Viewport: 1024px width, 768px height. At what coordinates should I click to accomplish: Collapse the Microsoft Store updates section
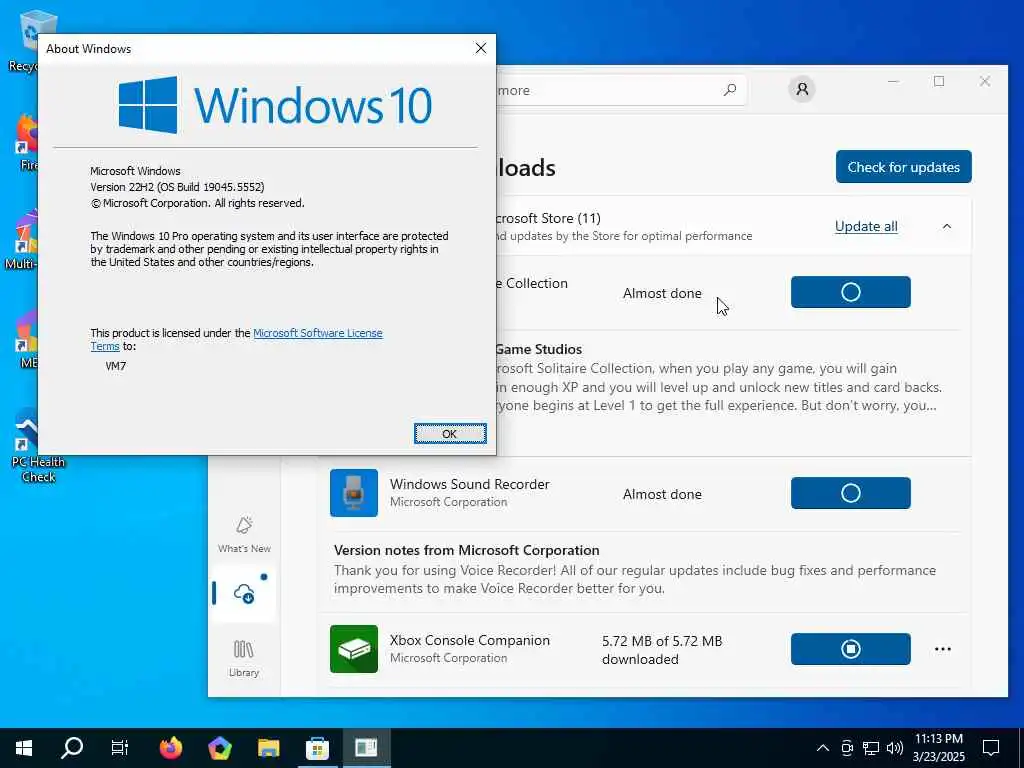[946, 227]
